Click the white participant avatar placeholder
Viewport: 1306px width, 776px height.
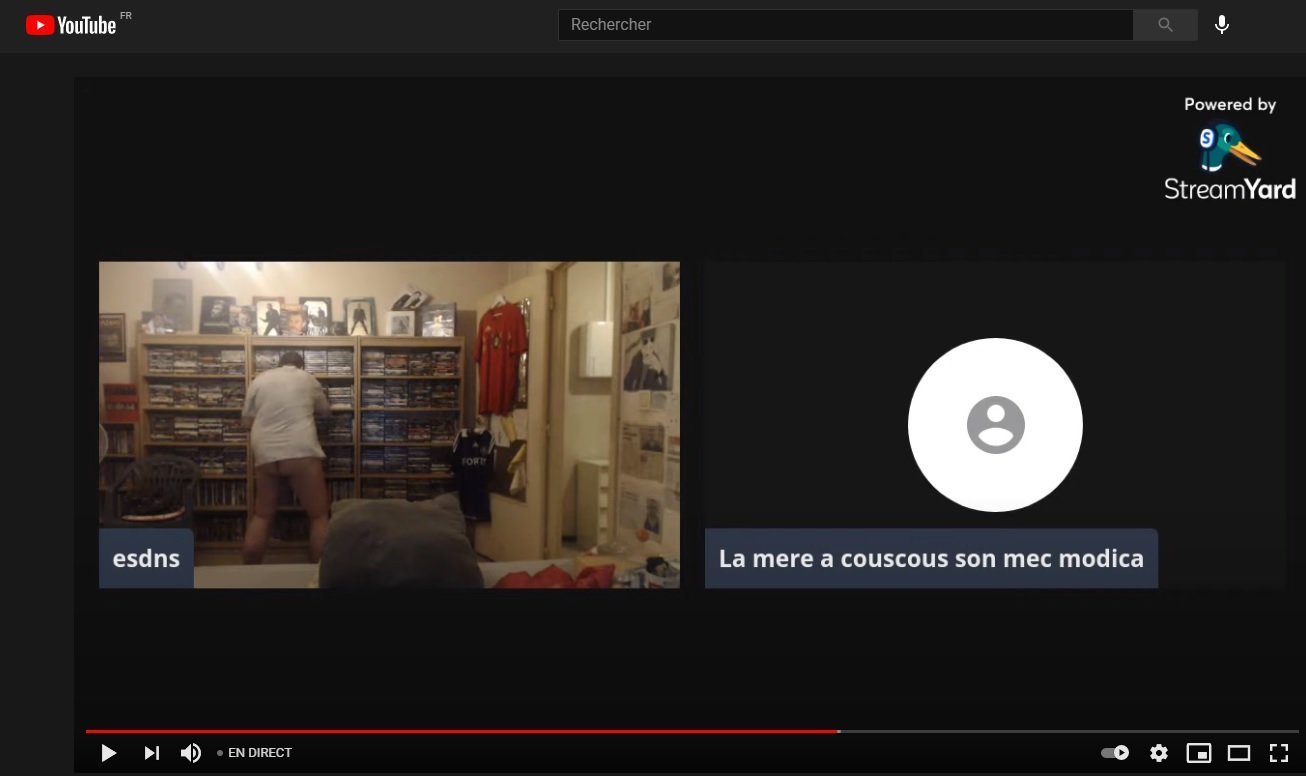click(x=995, y=425)
